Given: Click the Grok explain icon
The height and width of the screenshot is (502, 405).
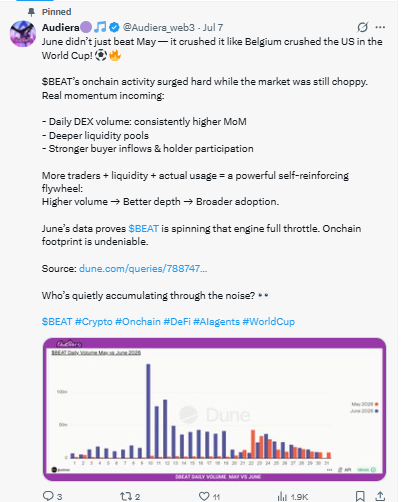Looking at the screenshot, I should click(362, 27).
